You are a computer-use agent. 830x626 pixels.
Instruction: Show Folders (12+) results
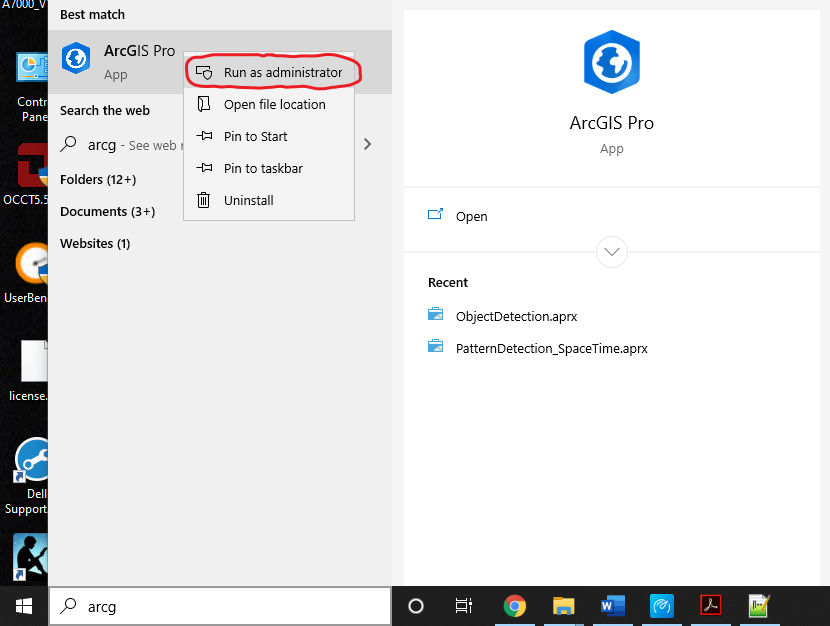pyautogui.click(x=98, y=180)
